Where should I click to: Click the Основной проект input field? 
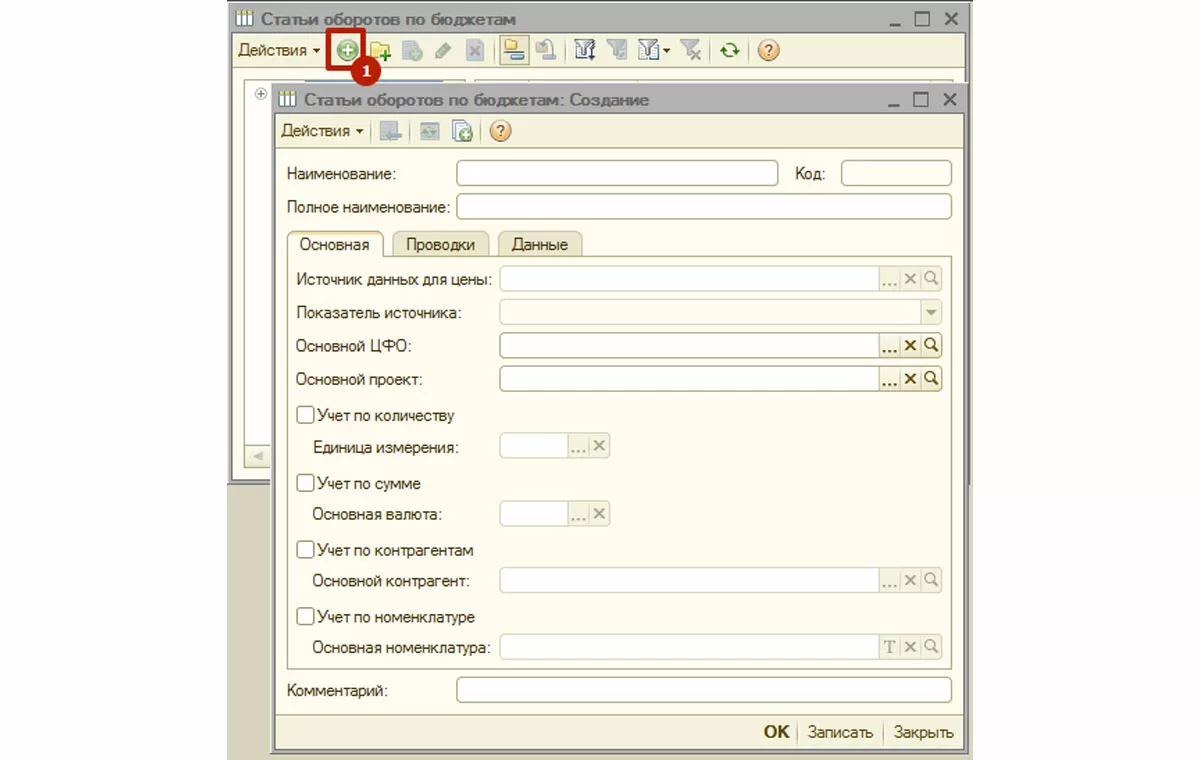point(689,379)
